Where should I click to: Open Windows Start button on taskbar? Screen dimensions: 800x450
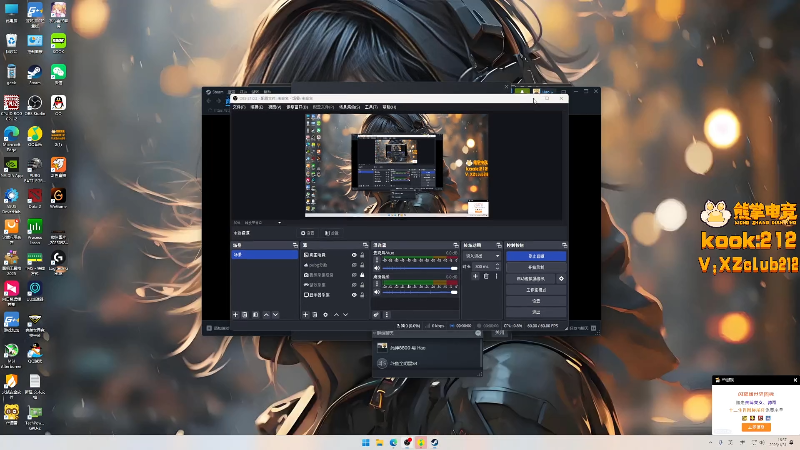click(366, 442)
